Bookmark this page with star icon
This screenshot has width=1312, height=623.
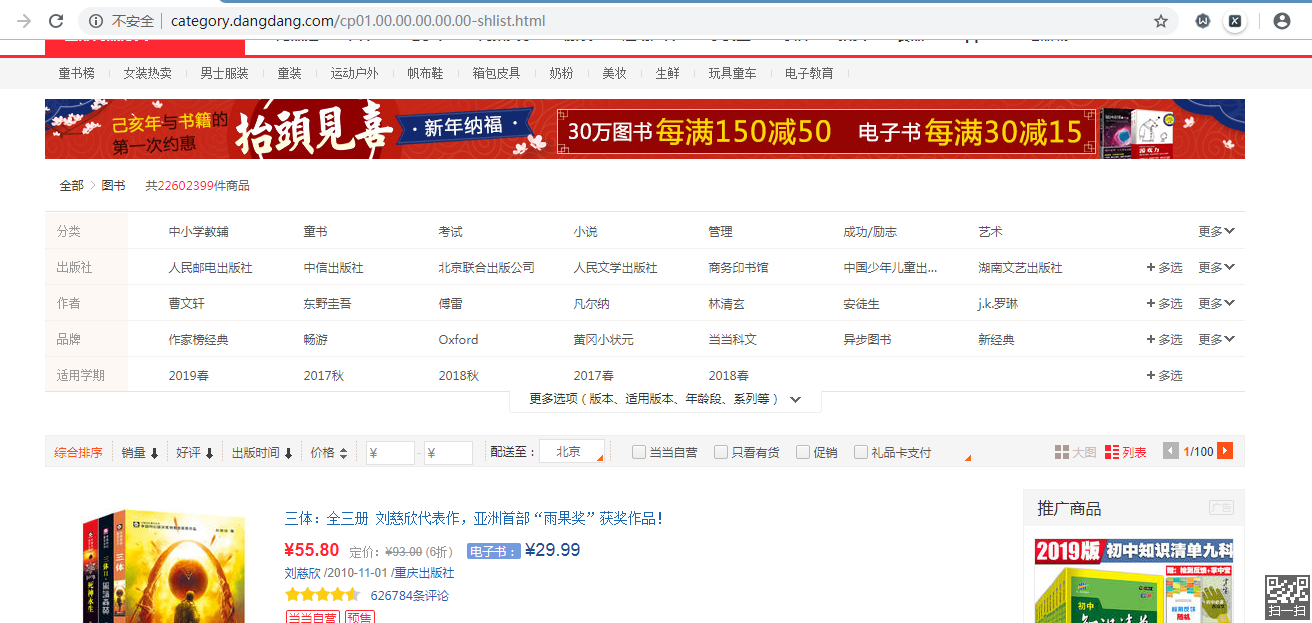1161,21
